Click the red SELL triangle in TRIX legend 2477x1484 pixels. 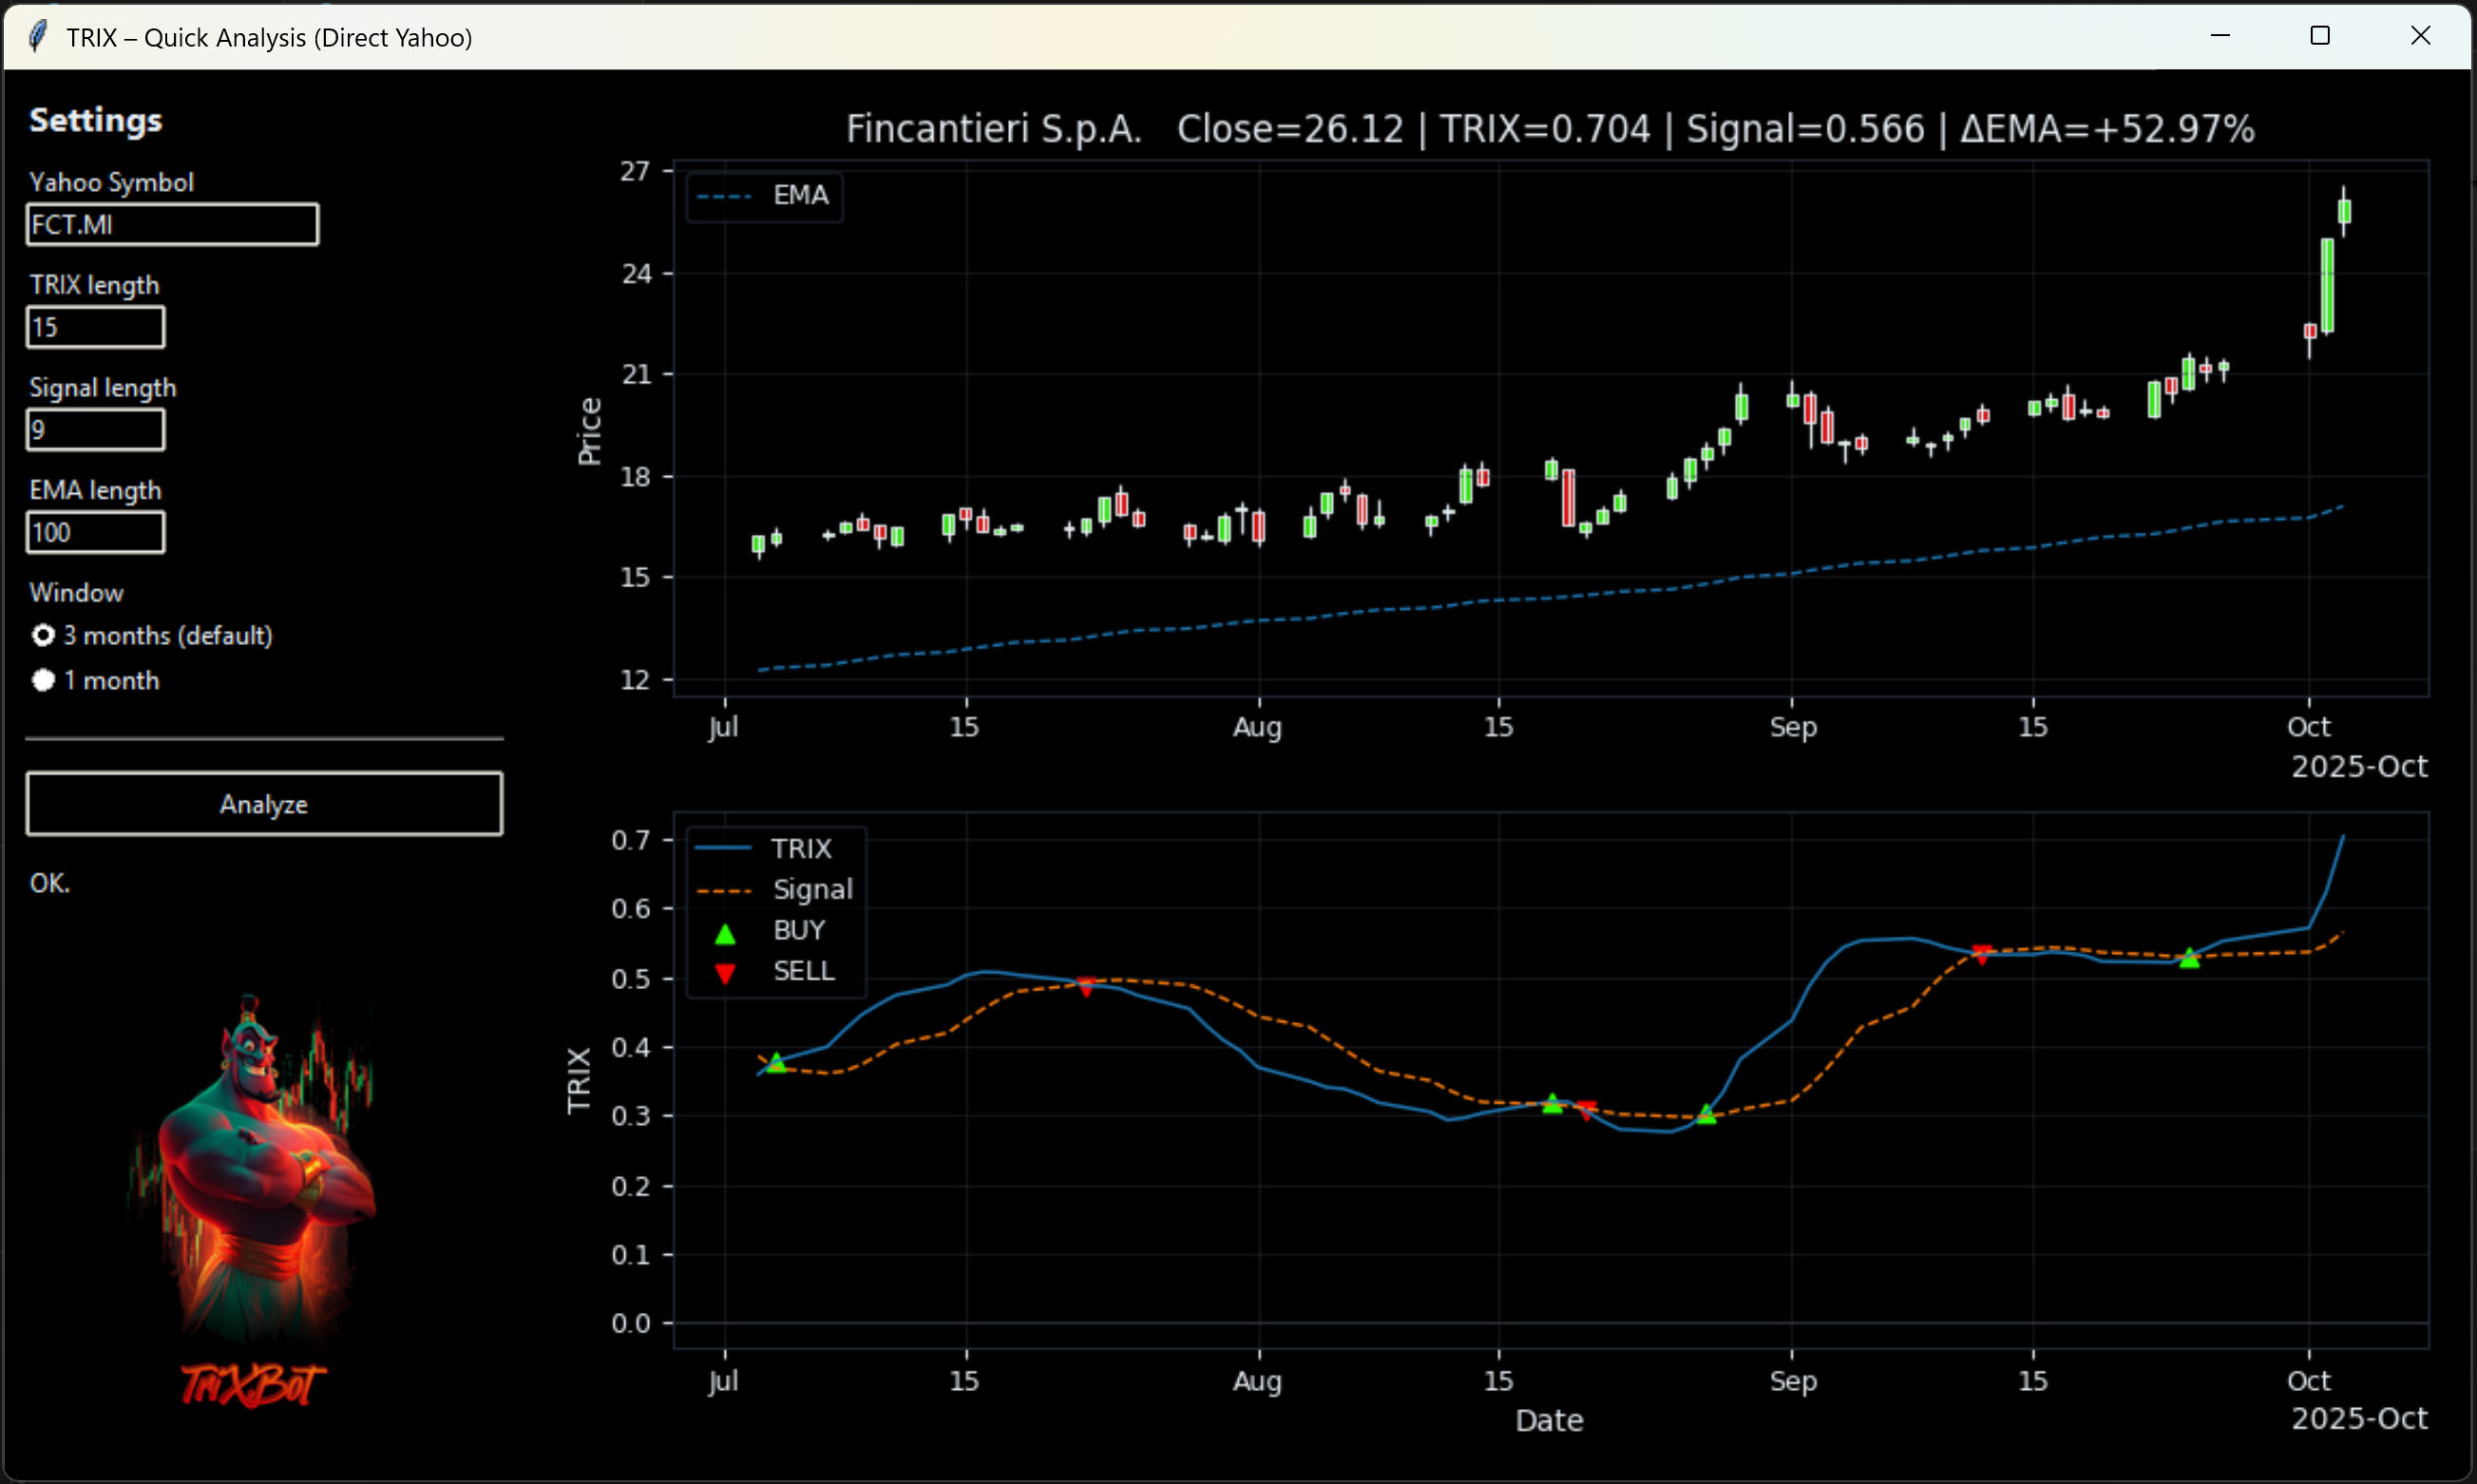point(725,973)
